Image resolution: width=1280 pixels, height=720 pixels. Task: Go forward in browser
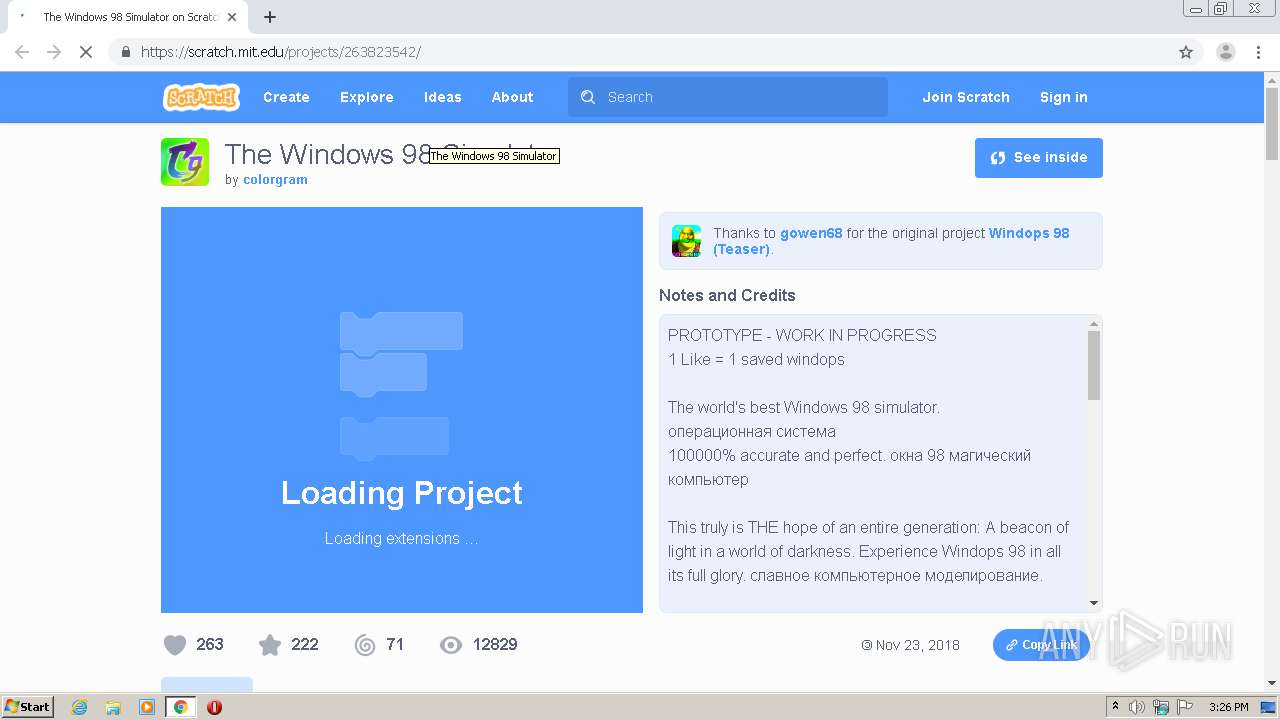click(54, 52)
